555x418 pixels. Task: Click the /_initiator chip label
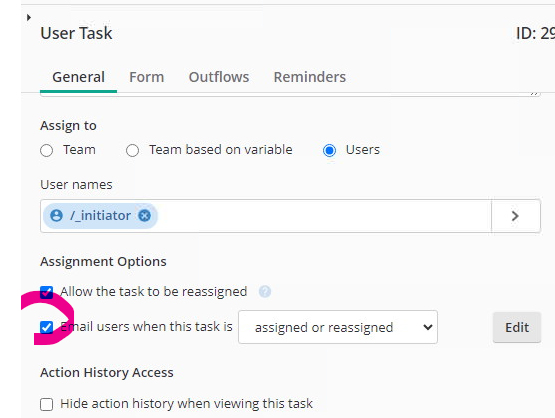100,216
